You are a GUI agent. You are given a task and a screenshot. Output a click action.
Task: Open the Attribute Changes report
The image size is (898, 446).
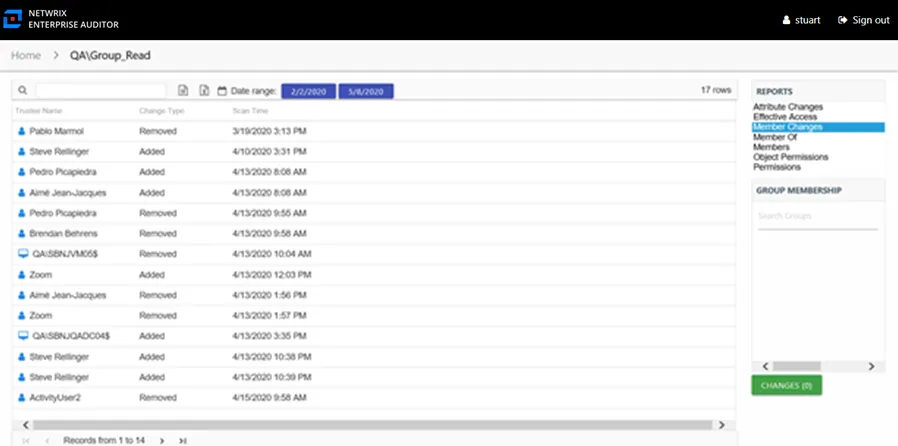click(788, 107)
